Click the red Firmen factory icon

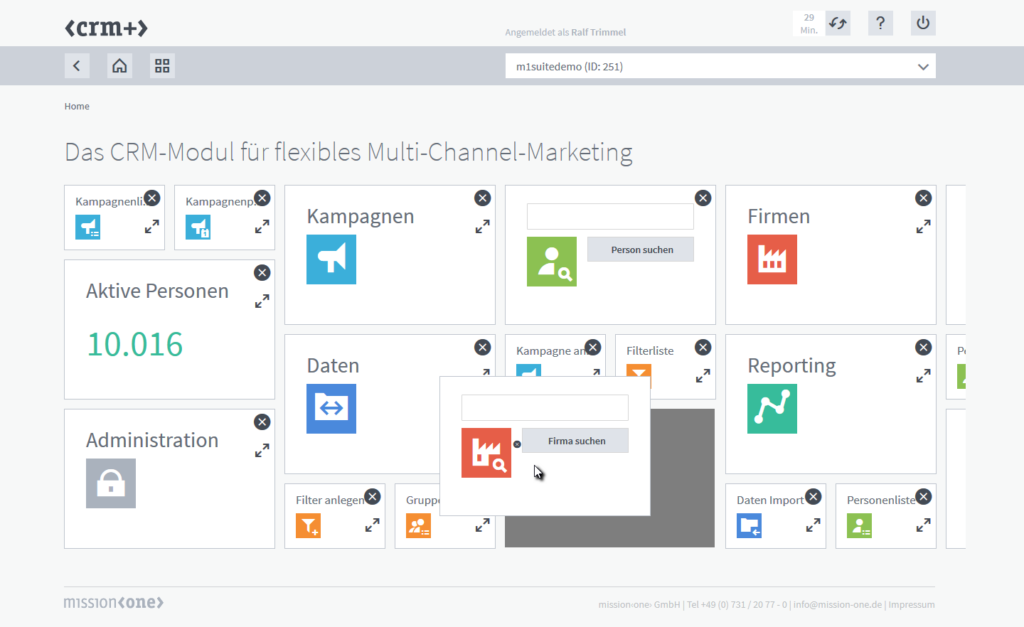click(772, 259)
